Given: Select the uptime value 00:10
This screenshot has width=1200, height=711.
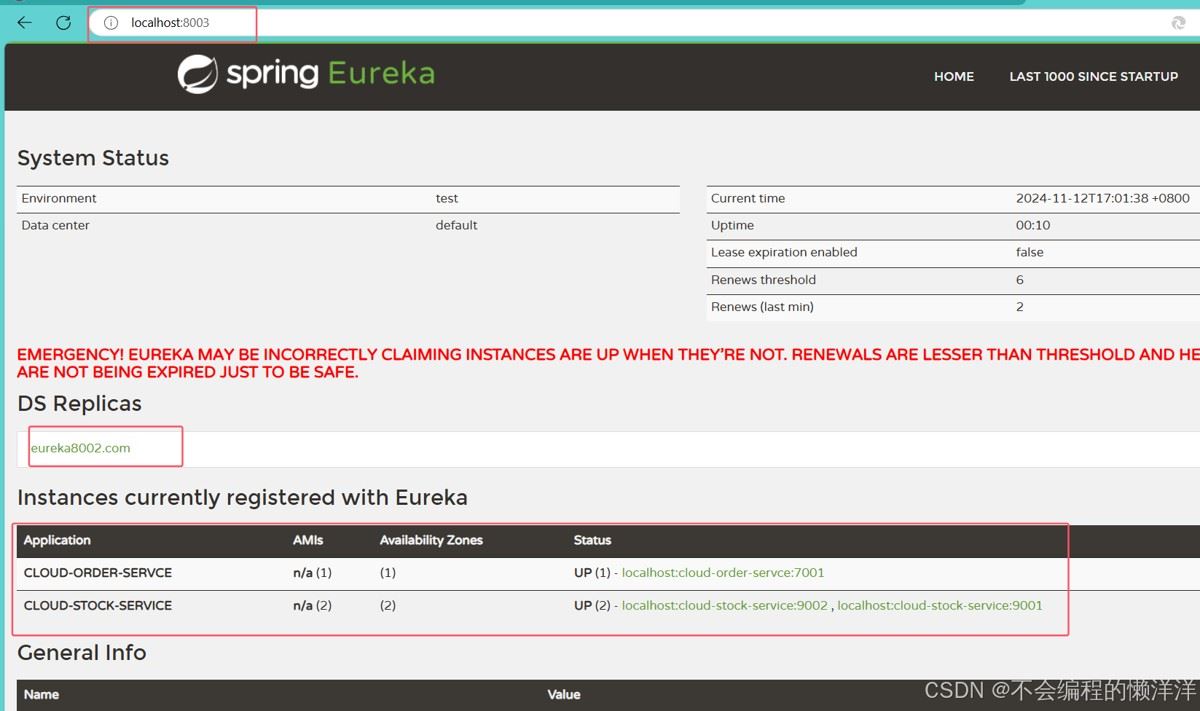Looking at the screenshot, I should (x=1033, y=225).
